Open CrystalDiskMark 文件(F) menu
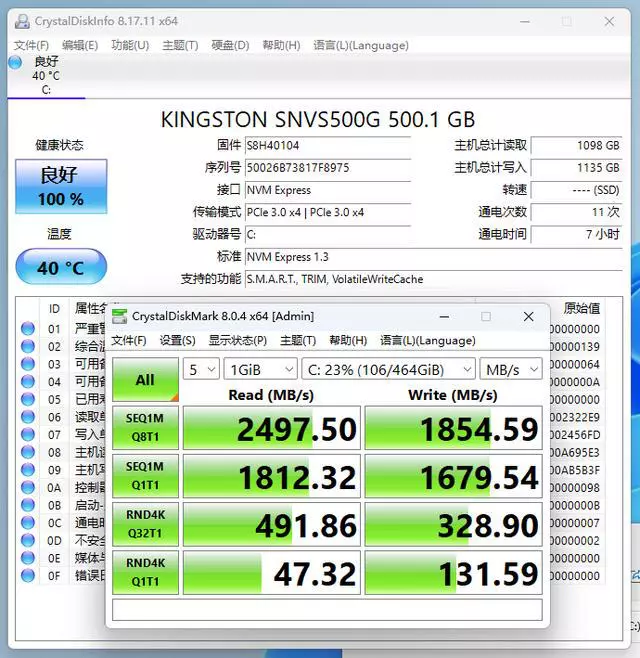Image resolution: width=640 pixels, height=658 pixels. [x=128, y=340]
